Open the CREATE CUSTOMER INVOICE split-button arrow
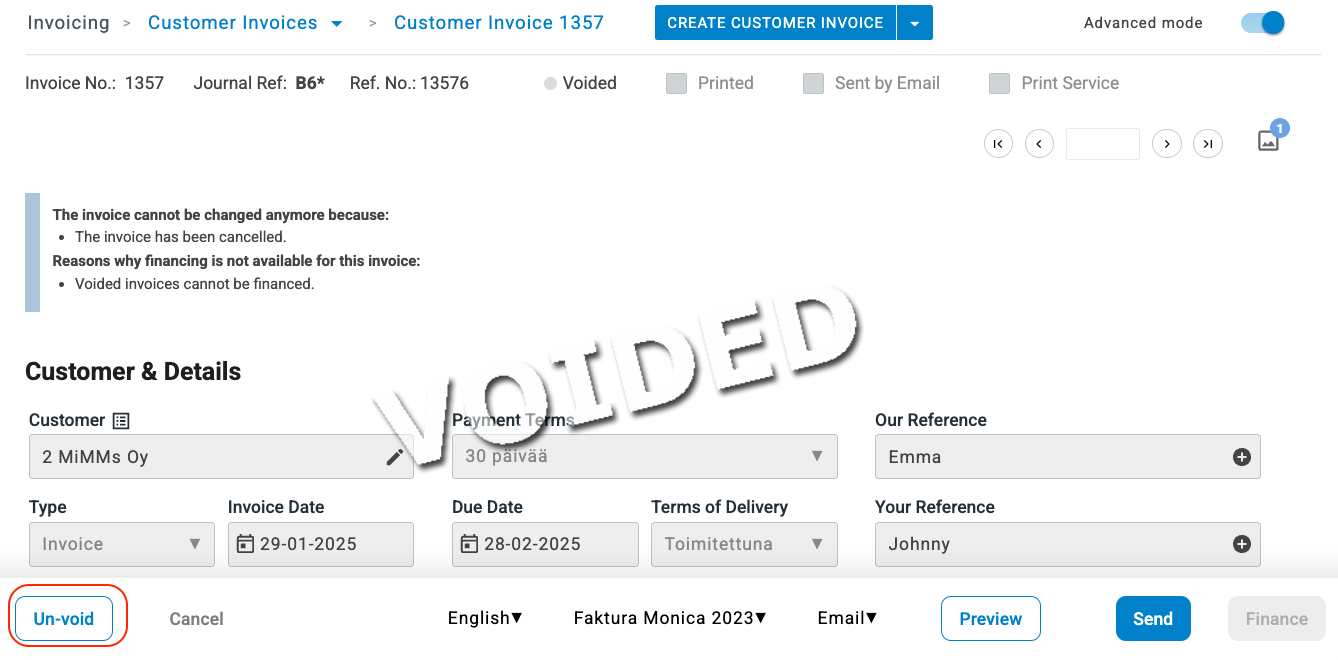The height and width of the screenshot is (660, 1338). pyautogui.click(x=915, y=22)
